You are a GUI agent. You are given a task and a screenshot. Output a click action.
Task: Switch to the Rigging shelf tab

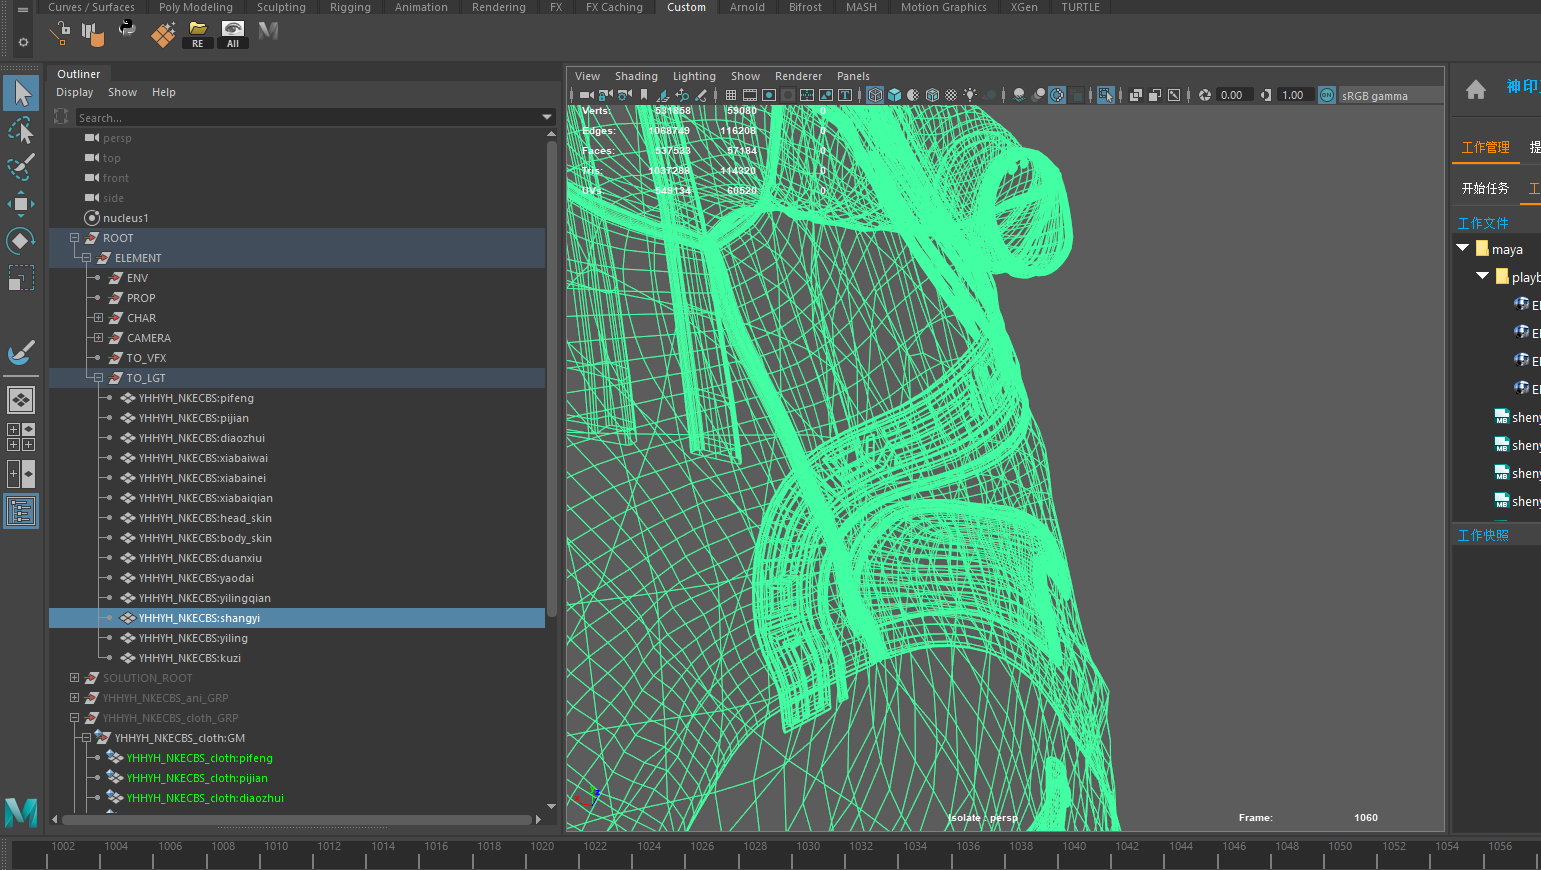click(350, 7)
